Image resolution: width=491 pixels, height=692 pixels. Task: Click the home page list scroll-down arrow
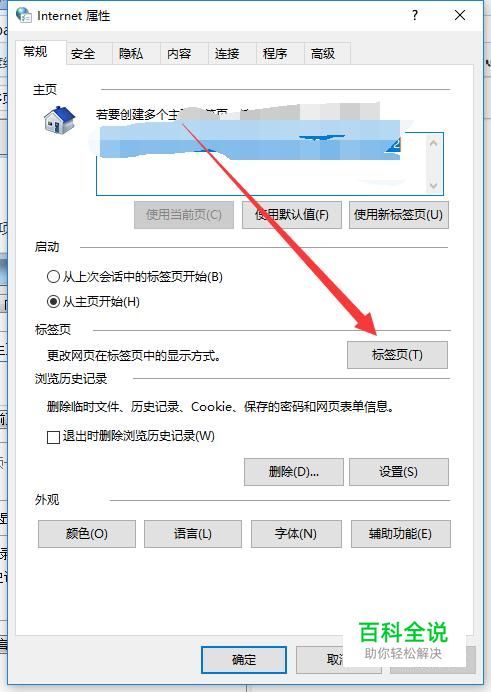433,185
